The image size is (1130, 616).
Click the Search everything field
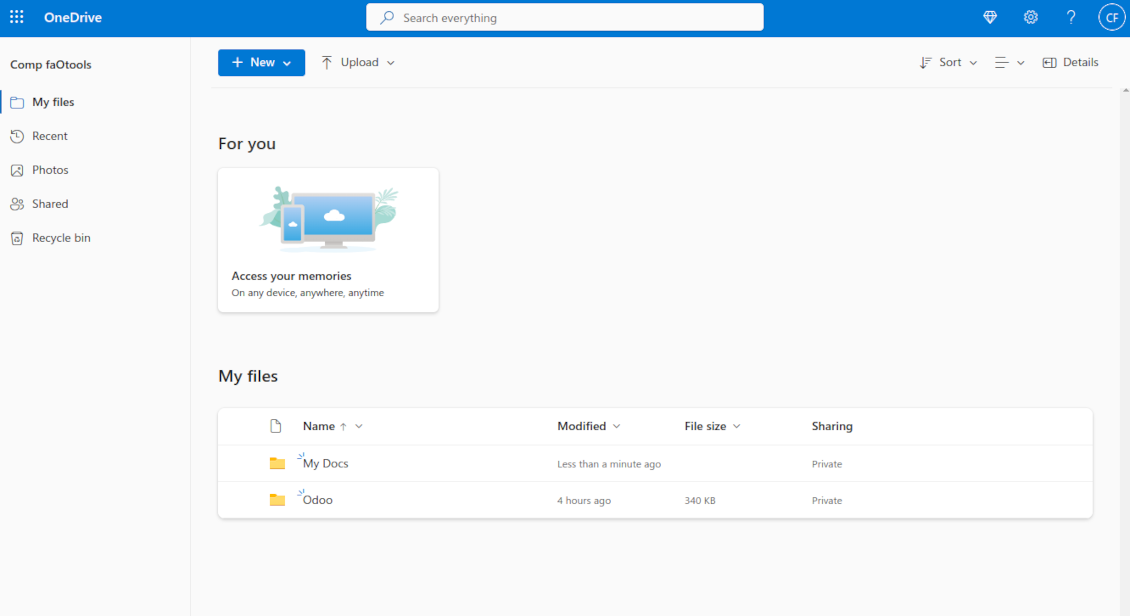coord(564,17)
